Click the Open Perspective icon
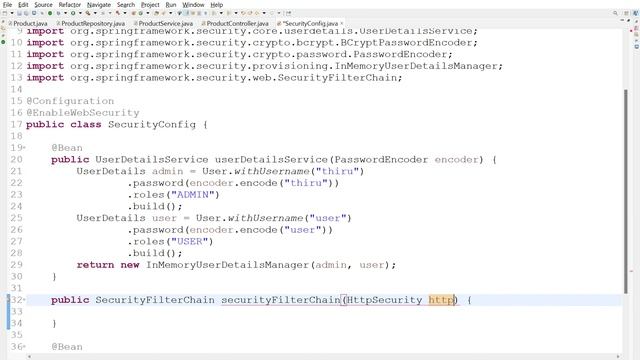640x360 pixels. click(627, 13)
